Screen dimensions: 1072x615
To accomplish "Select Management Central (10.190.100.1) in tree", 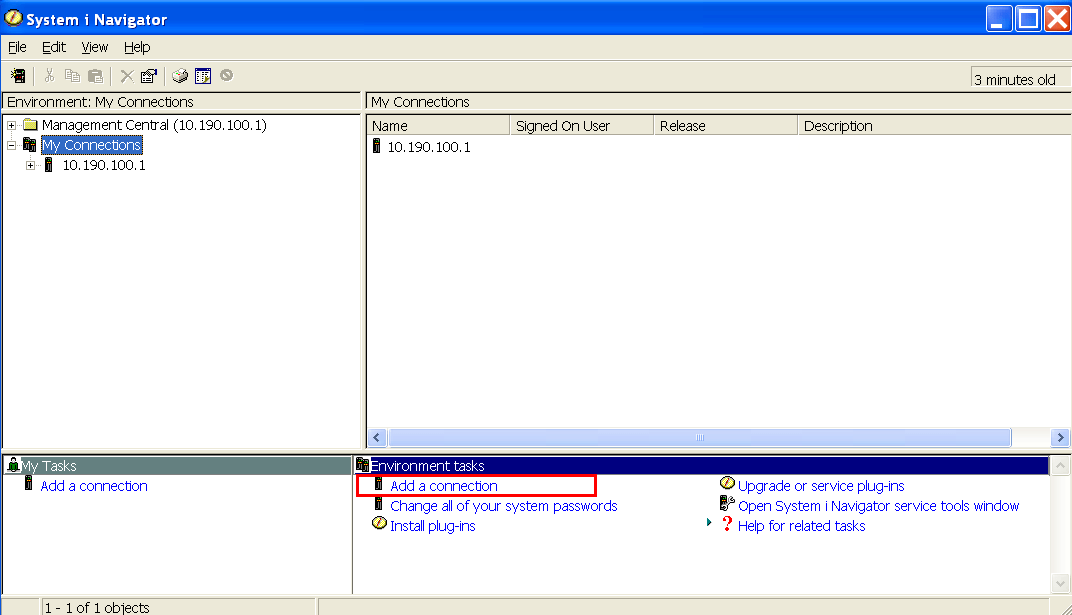I will click(x=154, y=125).
